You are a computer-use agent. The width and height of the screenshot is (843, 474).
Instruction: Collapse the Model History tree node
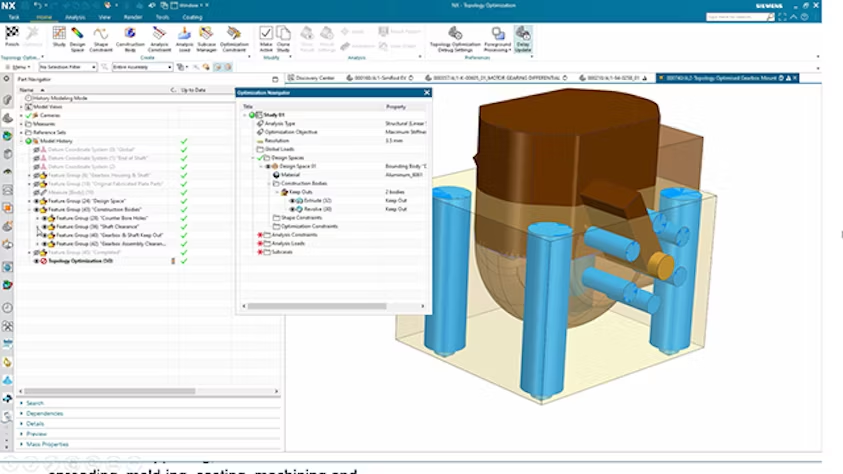click(22, 141)
